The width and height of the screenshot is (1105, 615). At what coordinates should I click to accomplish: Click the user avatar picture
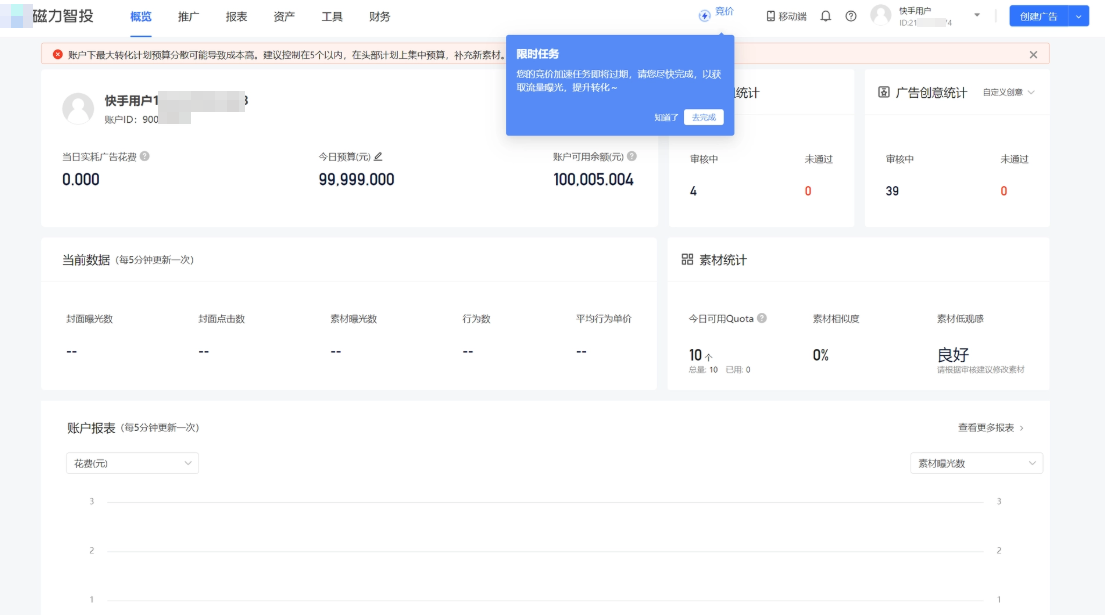pyautogui.click(x=880, y=17)
